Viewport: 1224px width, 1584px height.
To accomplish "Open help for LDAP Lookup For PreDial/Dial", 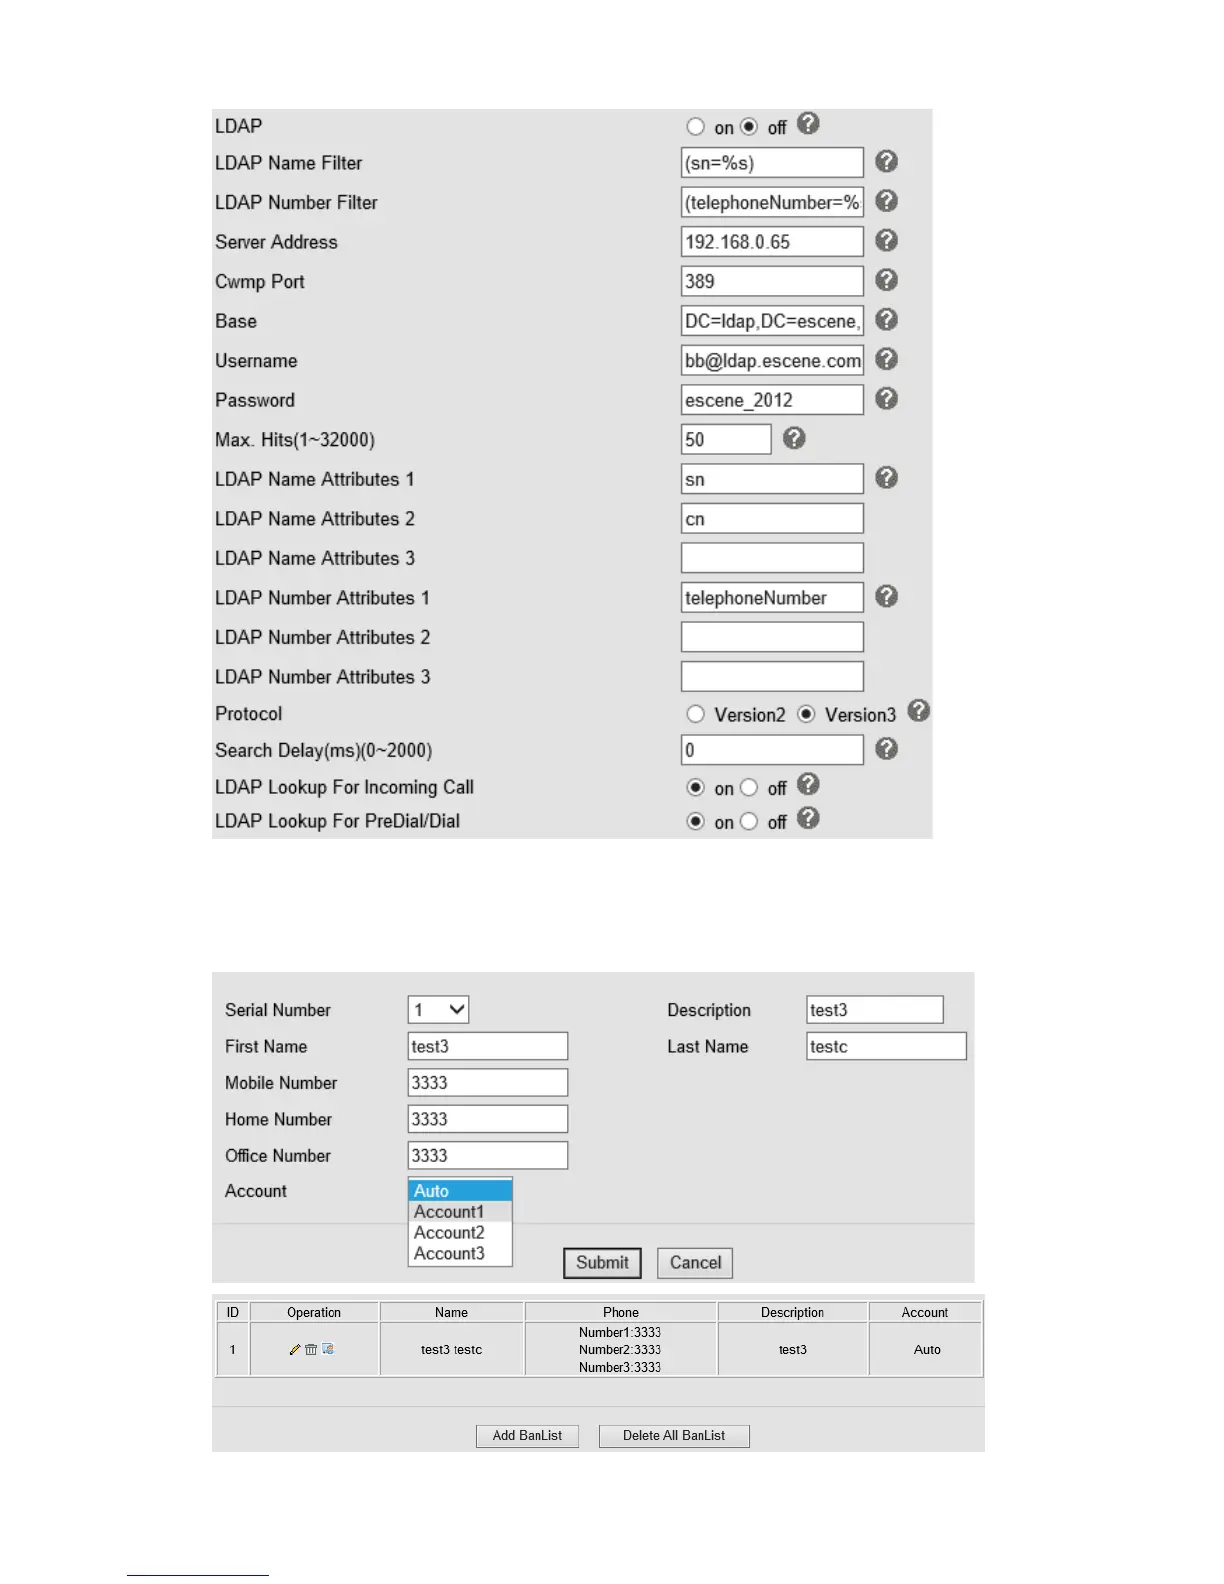I will tap(808, 819).
